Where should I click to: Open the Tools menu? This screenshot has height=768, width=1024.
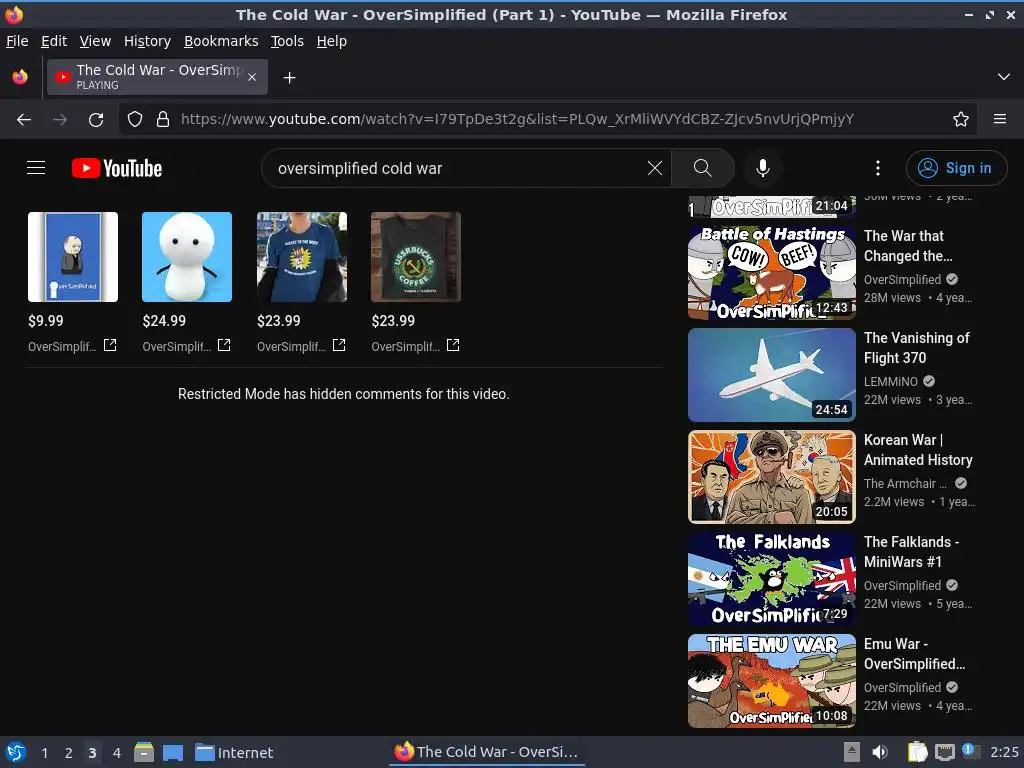(287, 41)
